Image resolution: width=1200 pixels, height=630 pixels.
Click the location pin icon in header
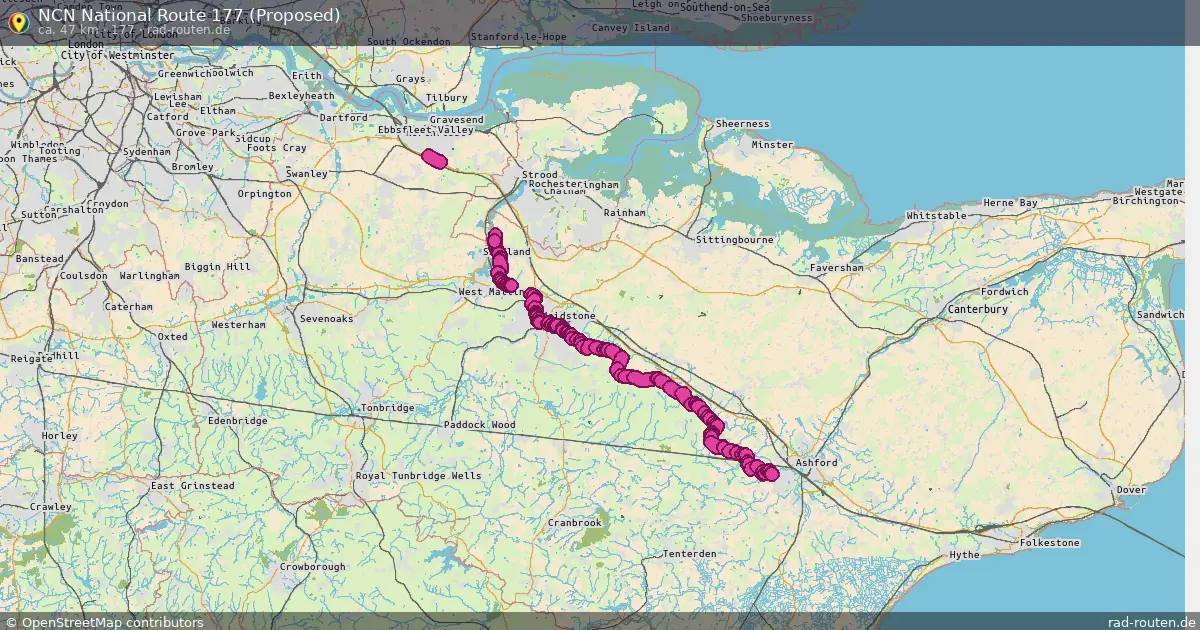17,21
